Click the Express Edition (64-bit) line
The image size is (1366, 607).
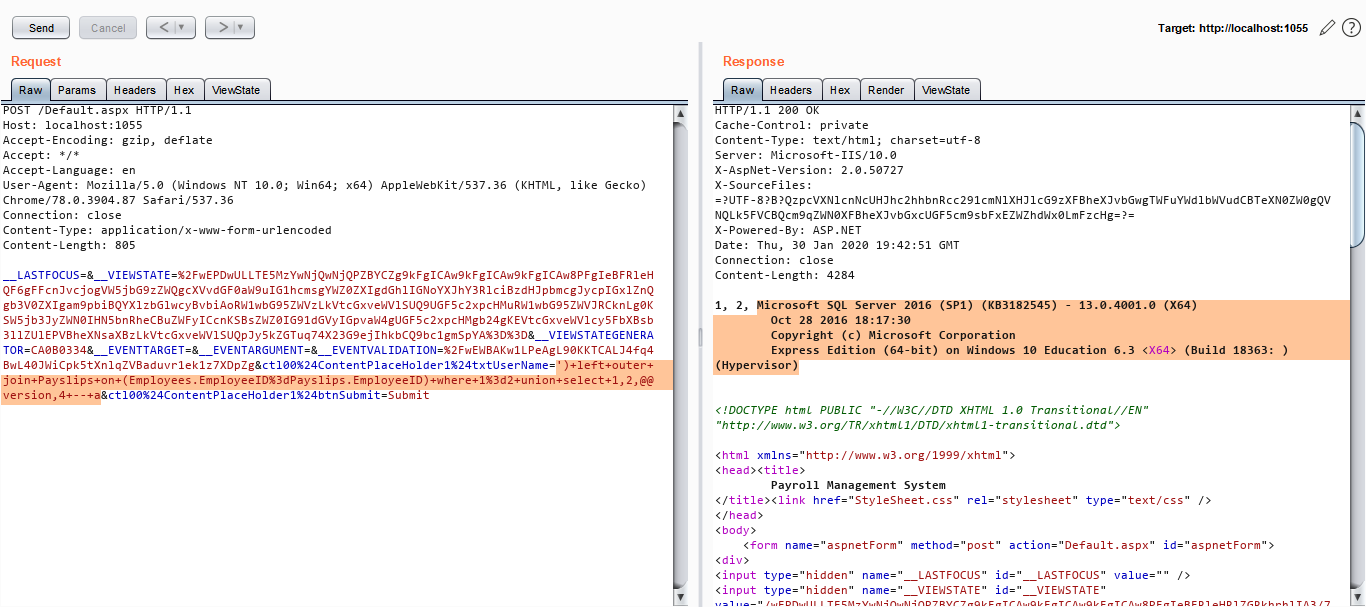point(1030,350)
